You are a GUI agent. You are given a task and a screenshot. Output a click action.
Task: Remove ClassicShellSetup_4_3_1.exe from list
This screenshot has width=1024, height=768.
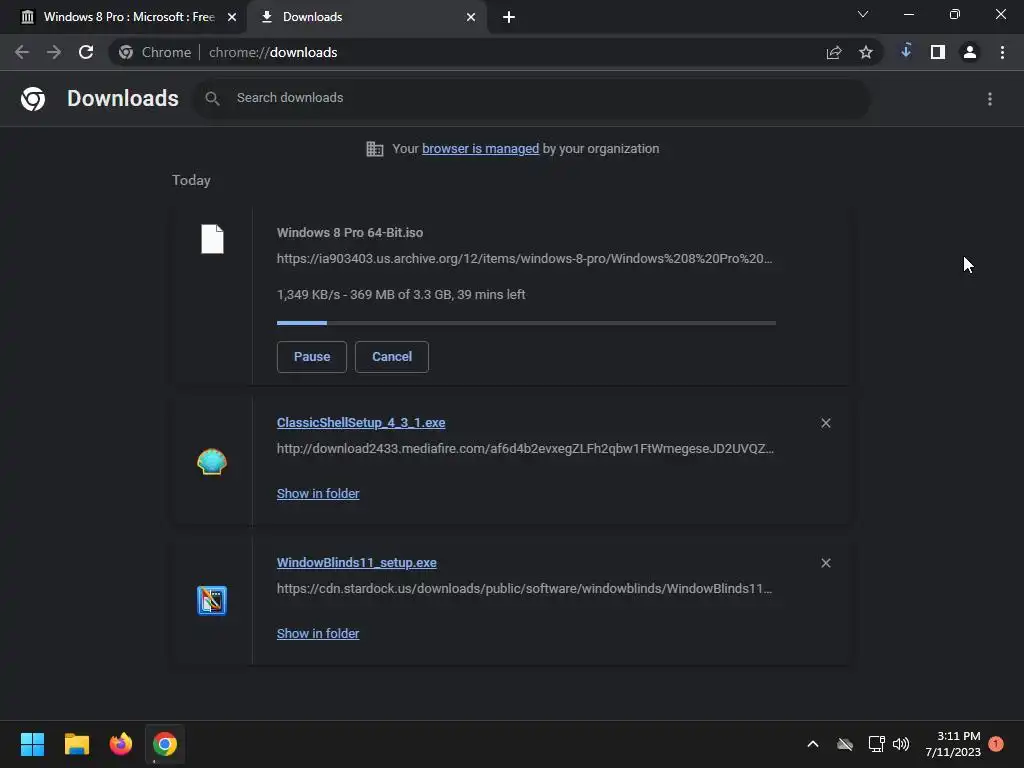coord(826,423)
